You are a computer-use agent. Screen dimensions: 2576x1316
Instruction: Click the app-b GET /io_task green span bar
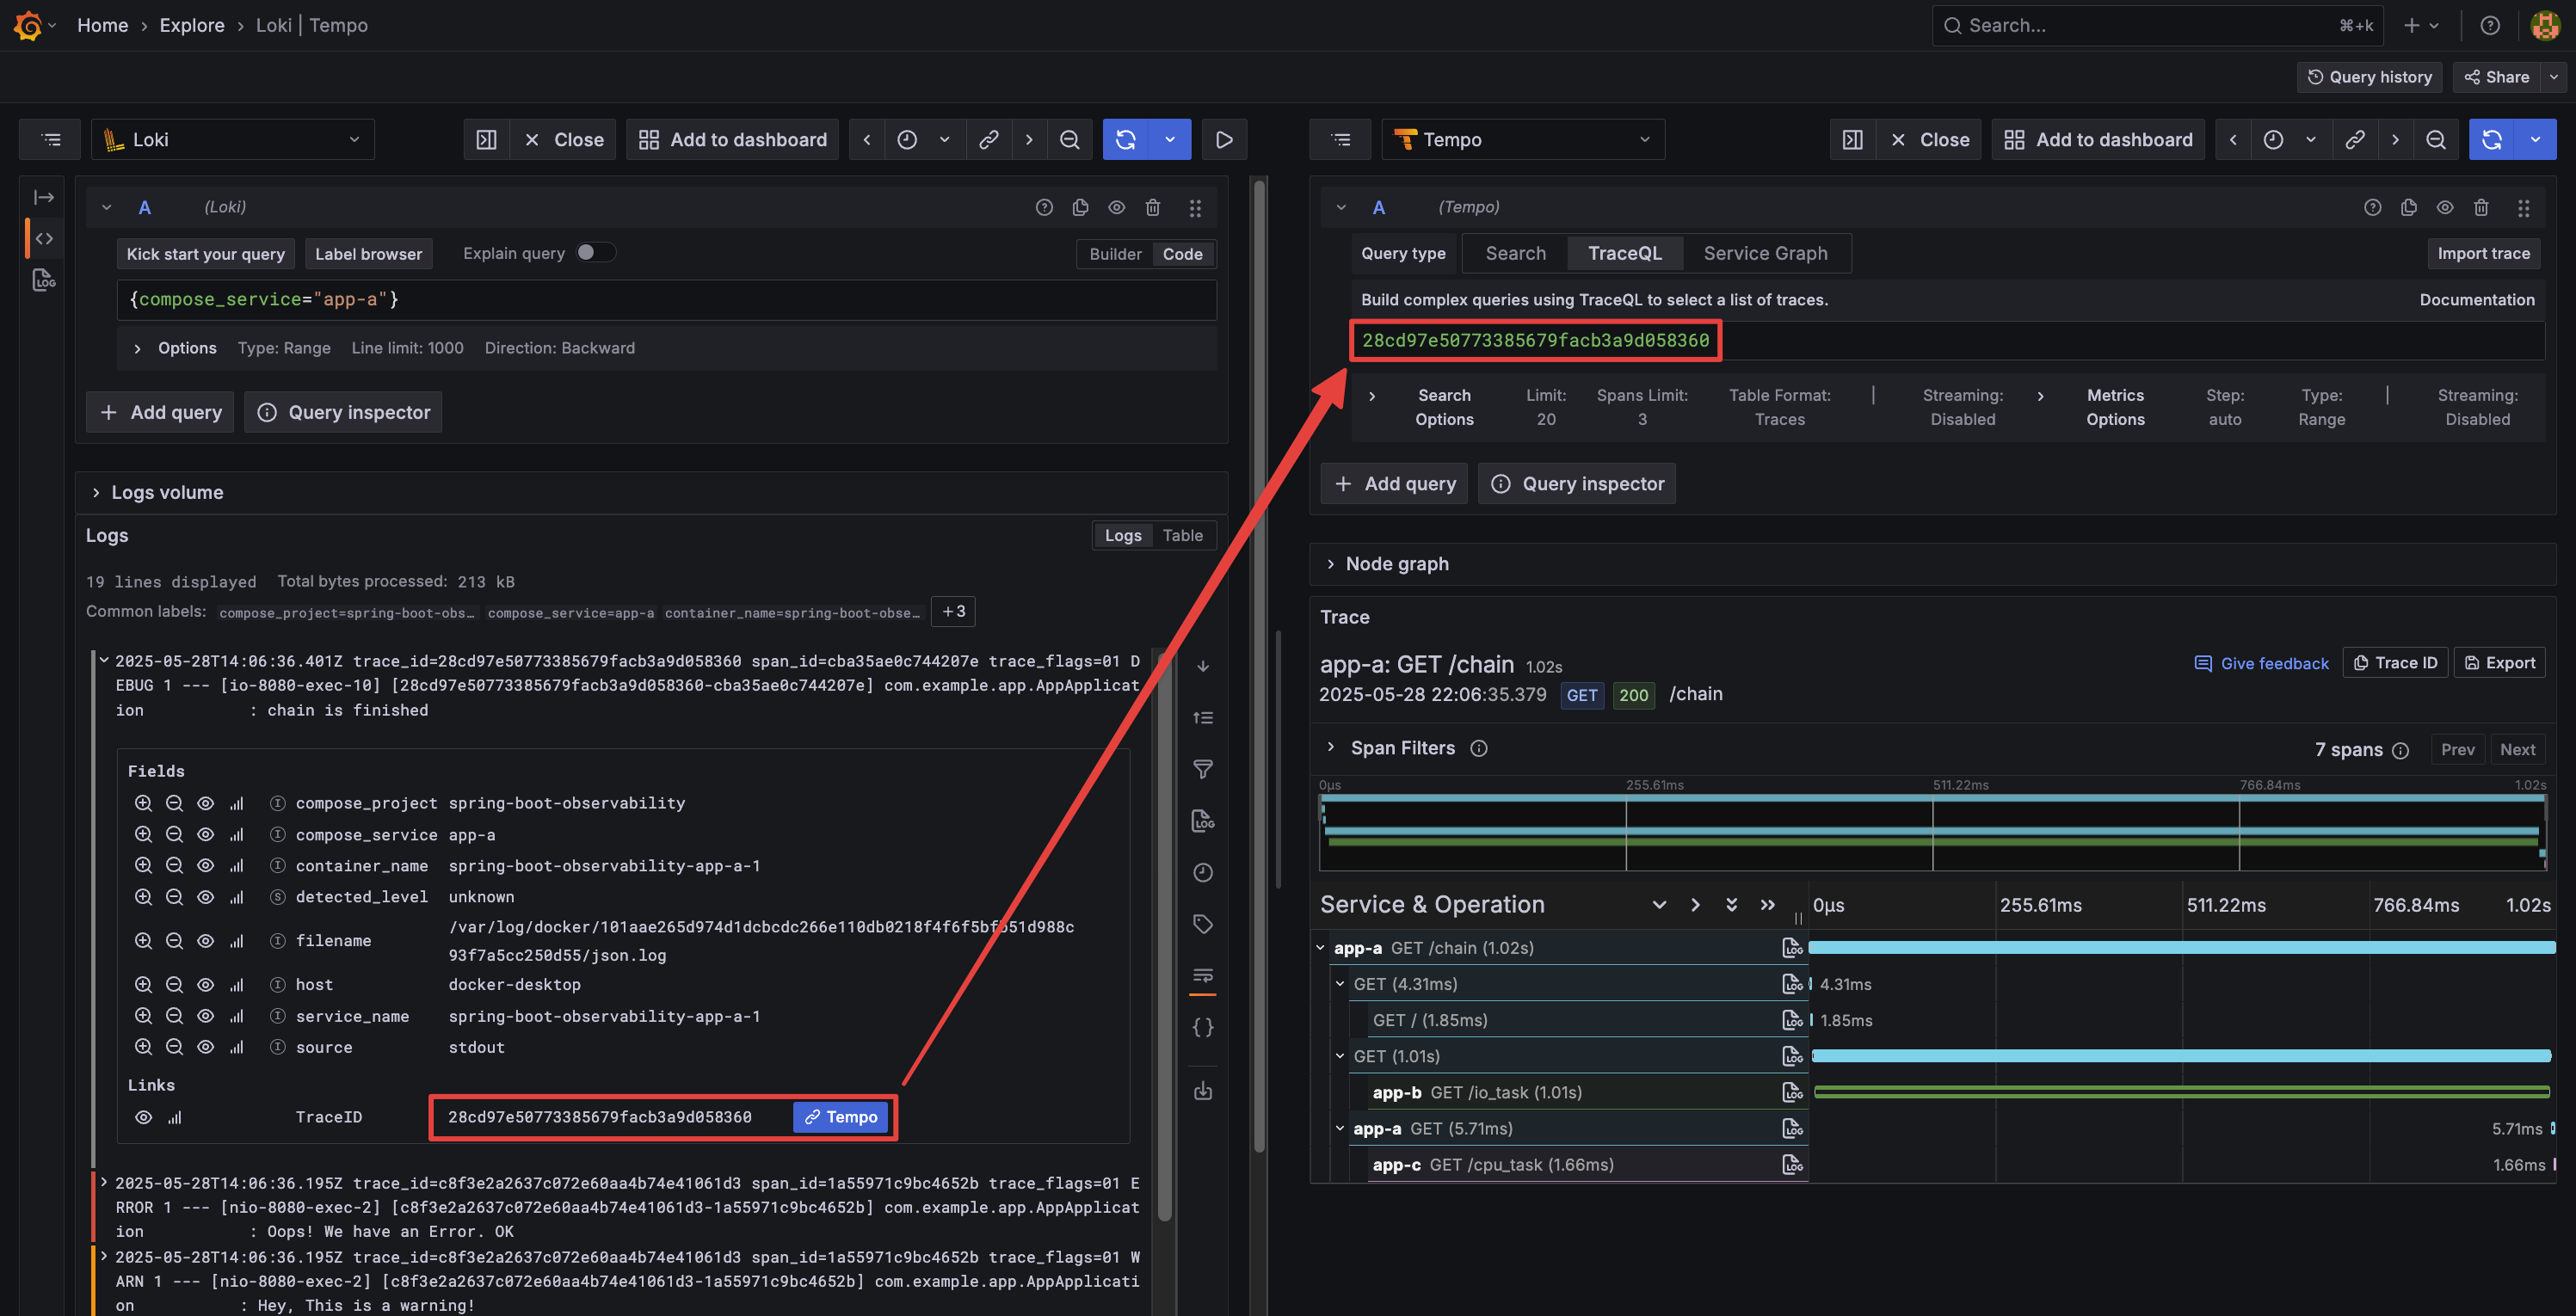(2182, 1092)
